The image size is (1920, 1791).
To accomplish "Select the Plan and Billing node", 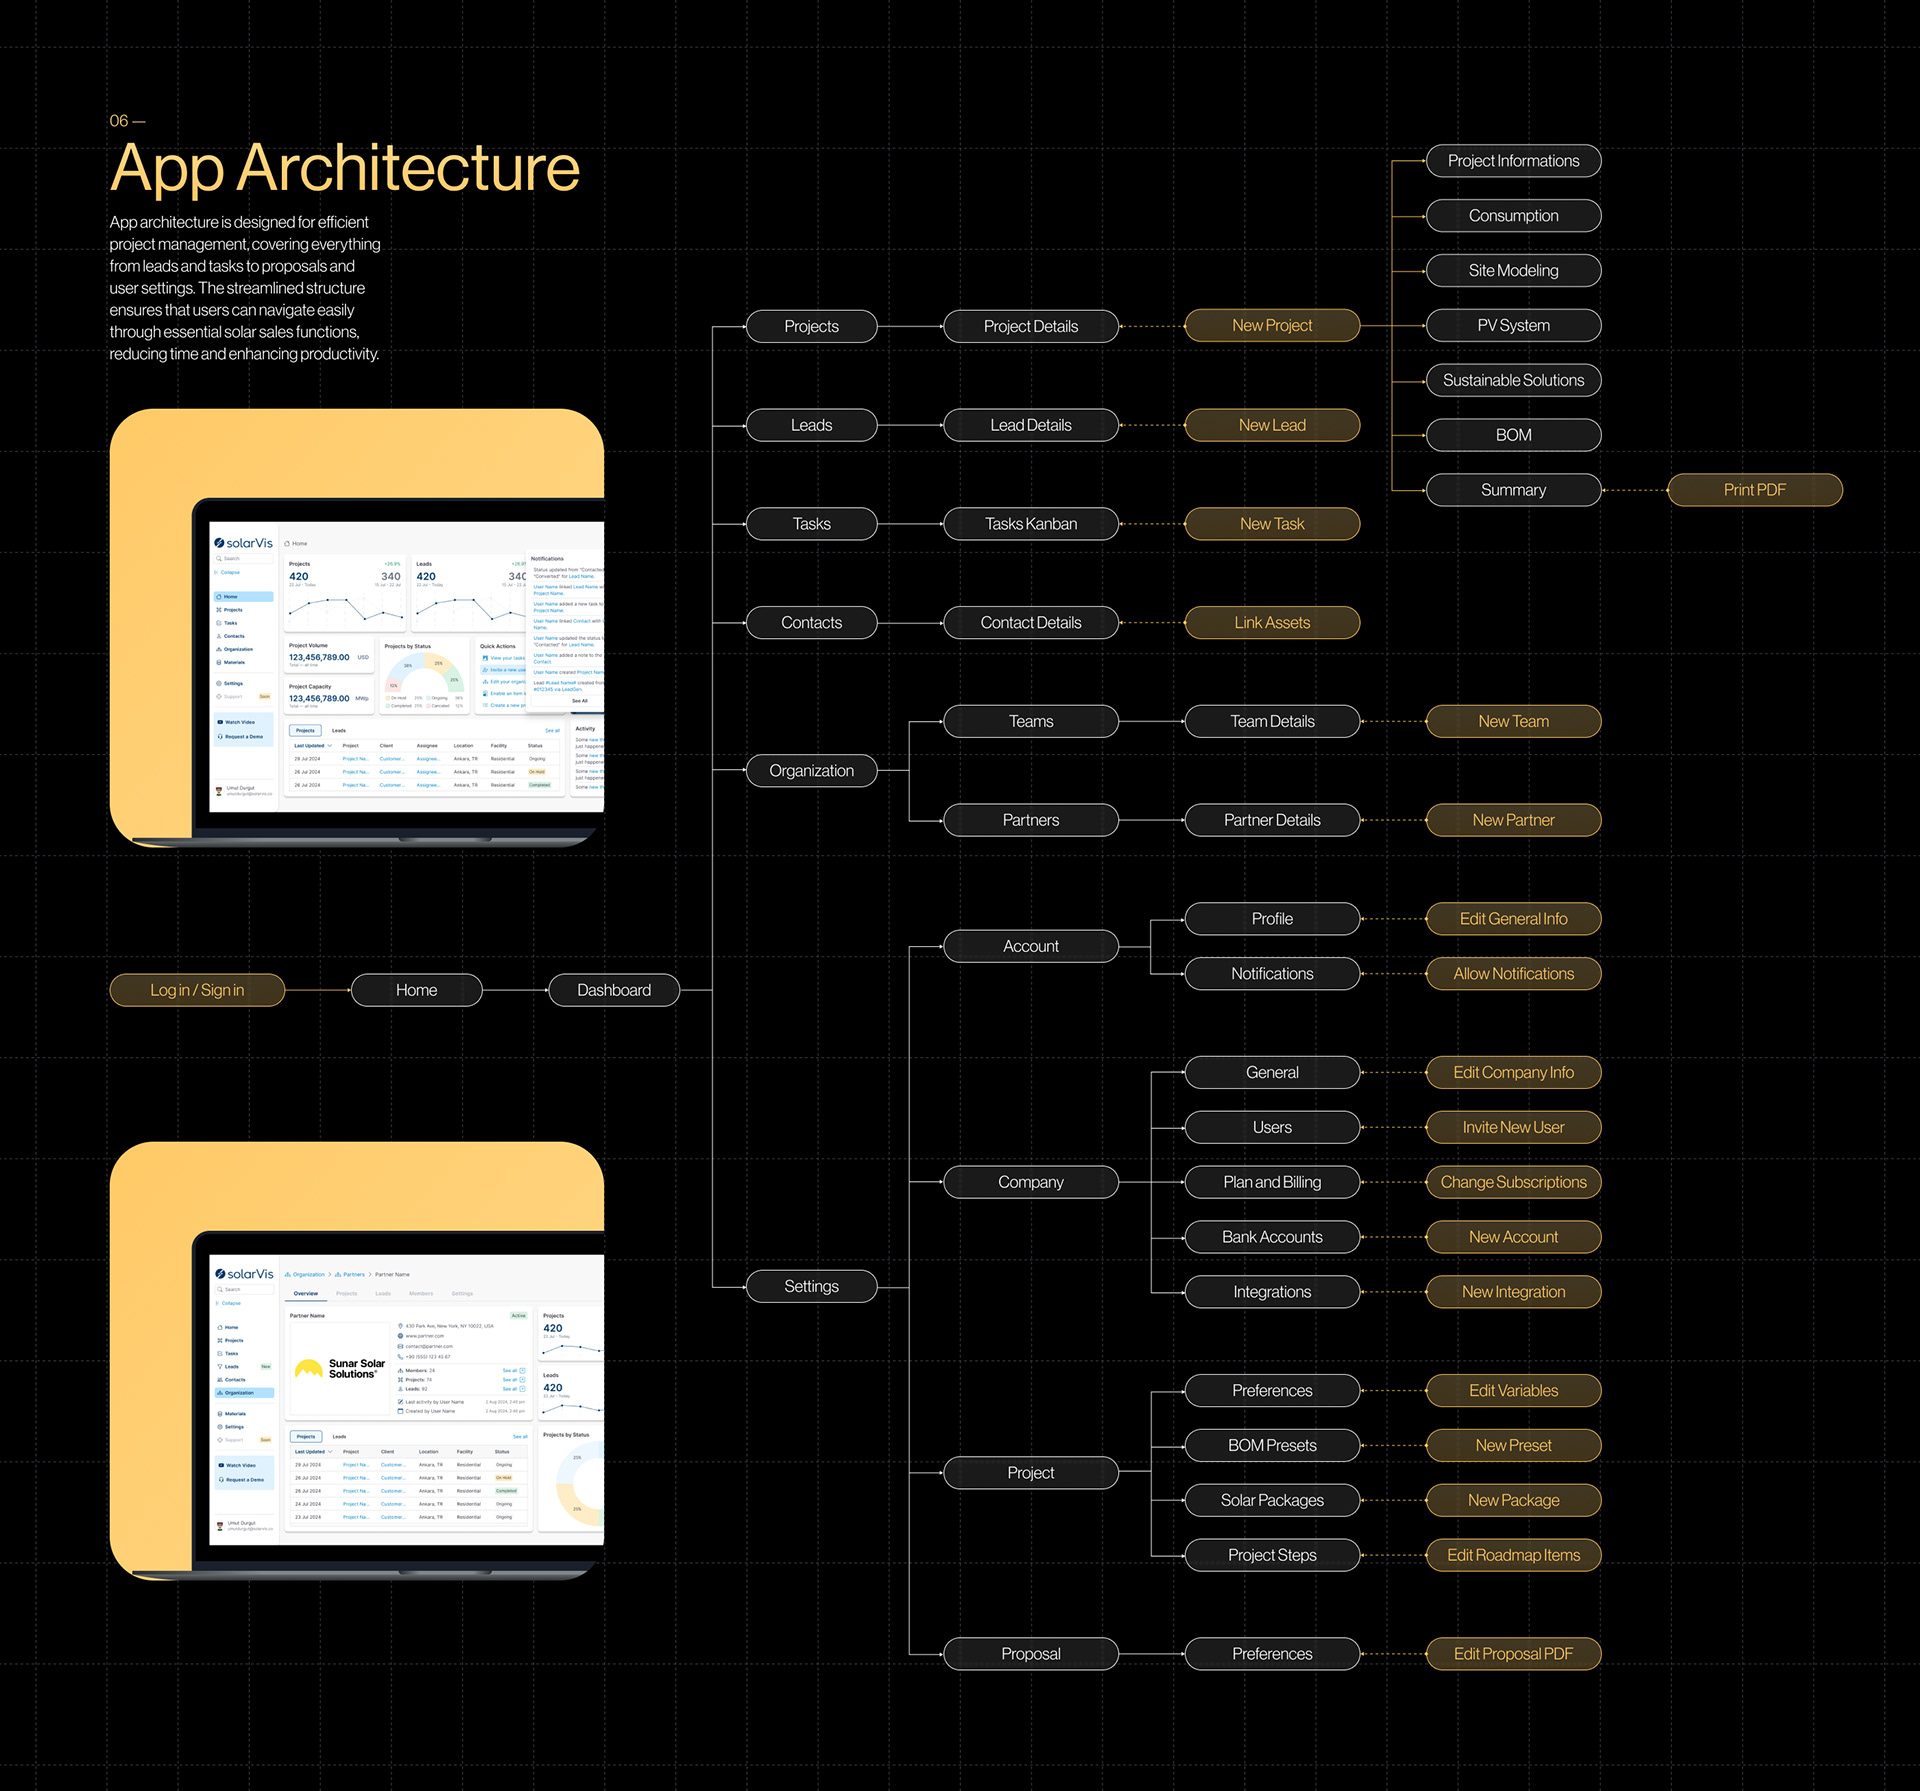I will tap(1271, 1182).
